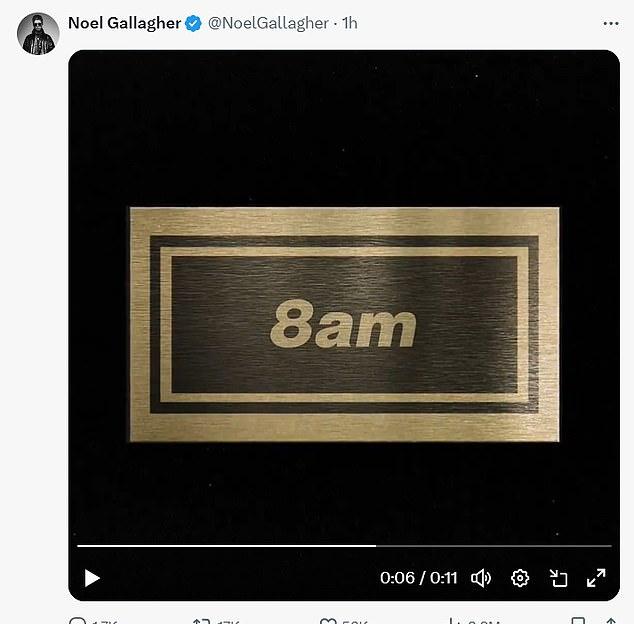Open the 1h timestamp link

[350, 23]
